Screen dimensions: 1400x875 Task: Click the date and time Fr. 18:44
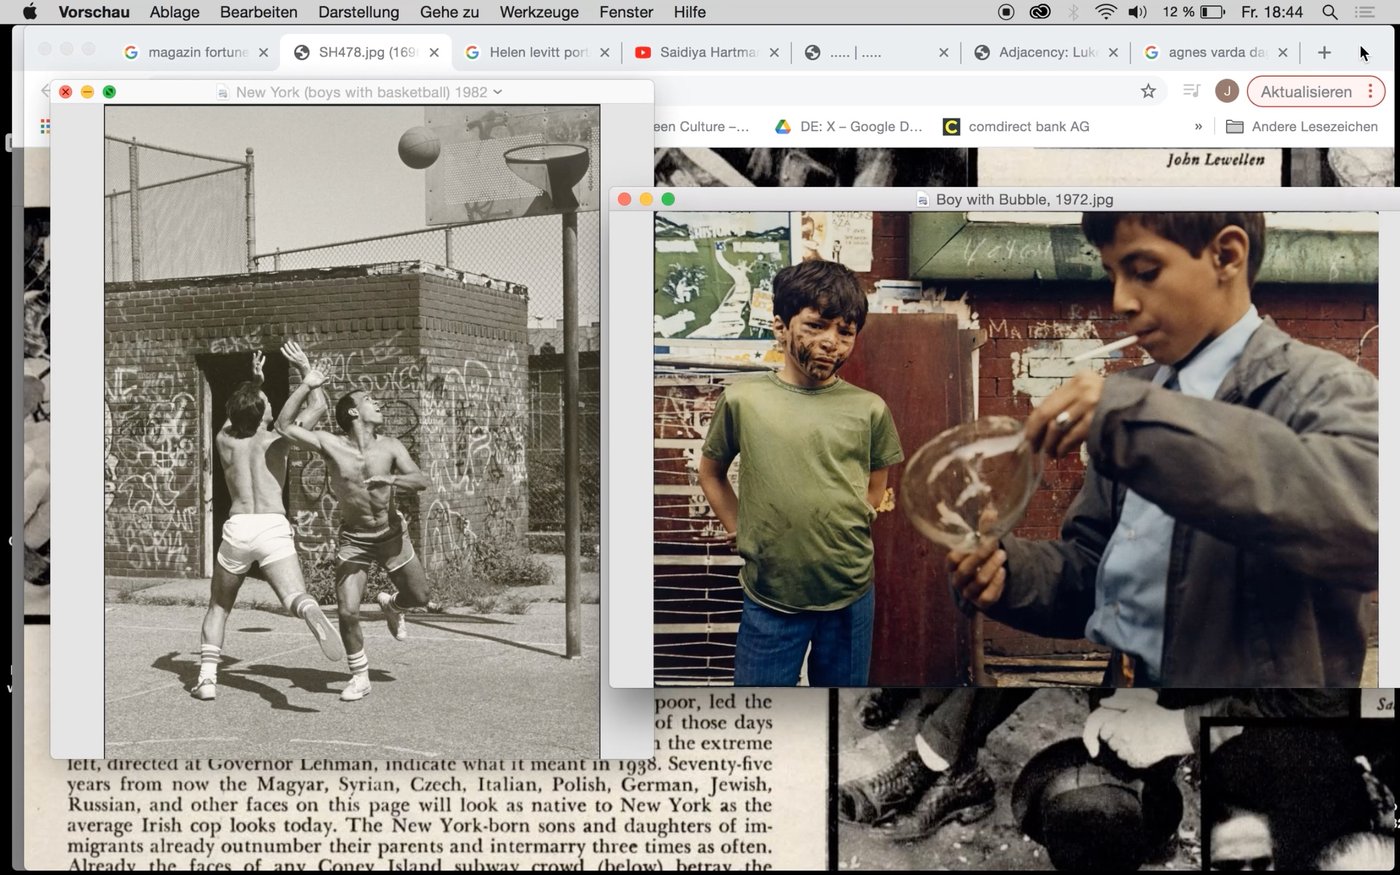coord(1272,12)
